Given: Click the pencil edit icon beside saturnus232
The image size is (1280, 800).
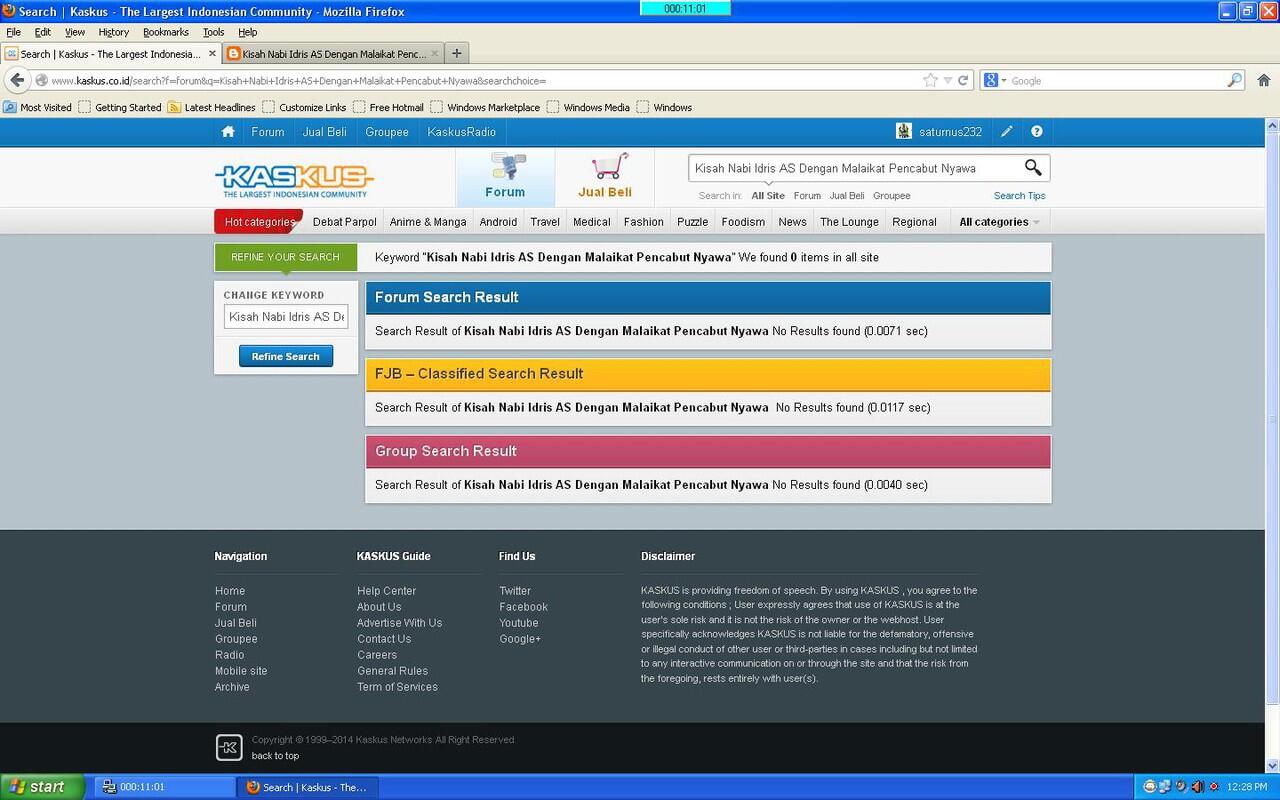Looking at the screenshot, I should (1007, 131).
